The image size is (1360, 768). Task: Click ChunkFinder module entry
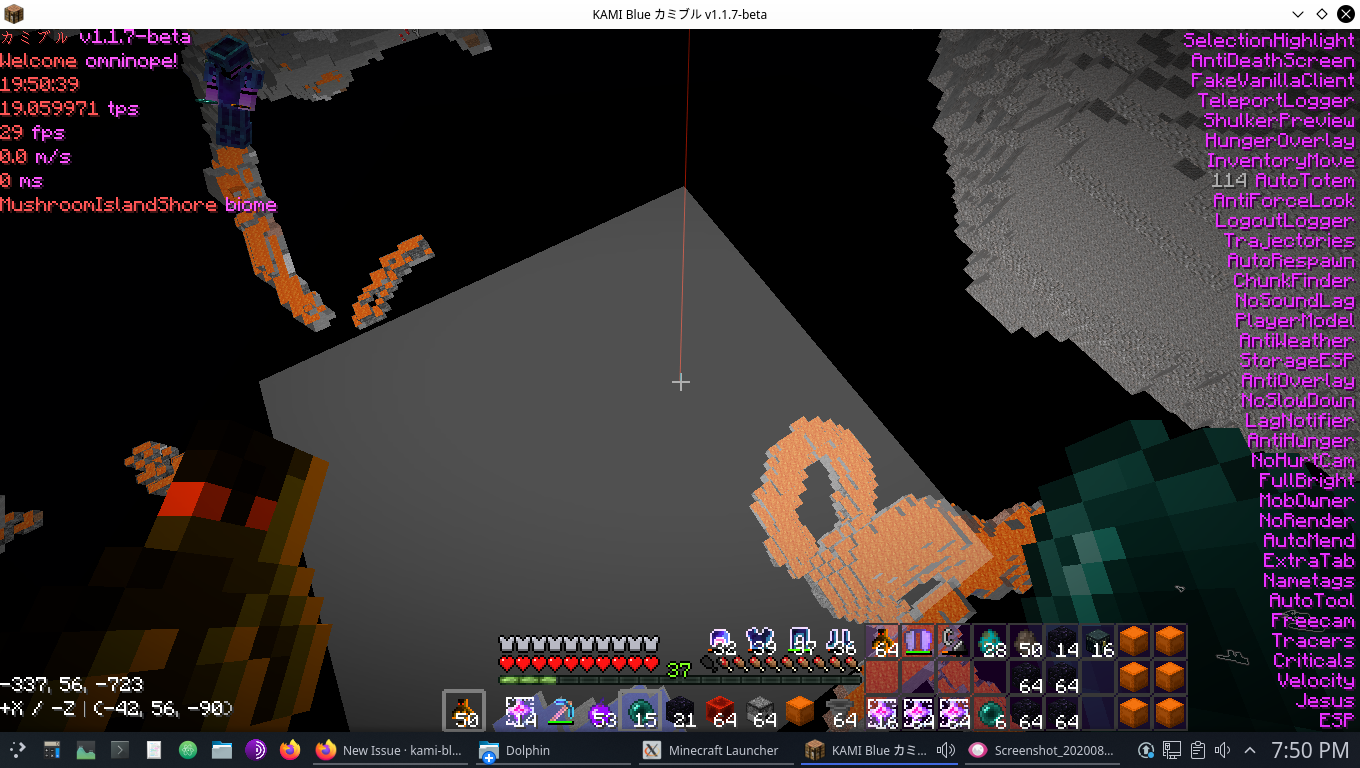(x=1294, y=281)
